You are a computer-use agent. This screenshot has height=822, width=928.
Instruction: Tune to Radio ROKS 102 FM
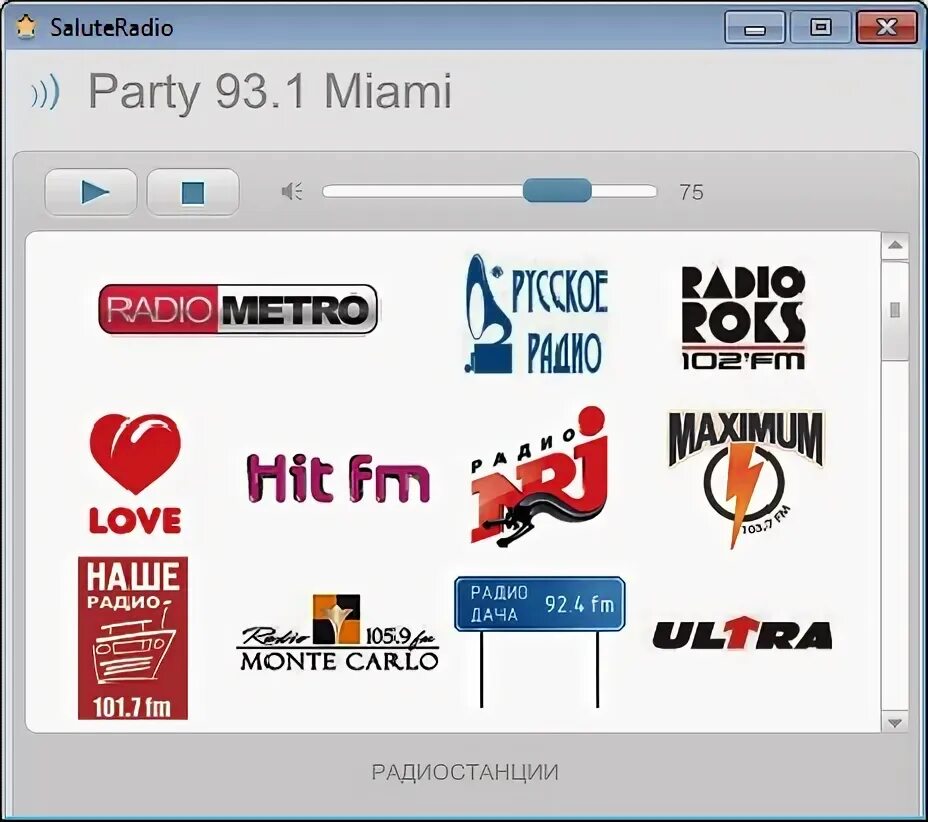tap(743, 318)
